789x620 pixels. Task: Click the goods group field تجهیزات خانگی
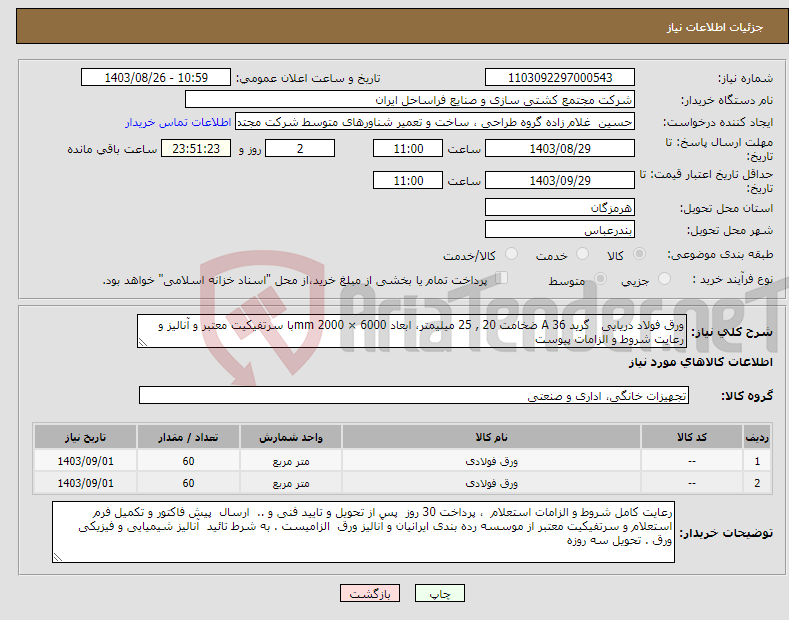pyautogui.click(x=414, y=396)
